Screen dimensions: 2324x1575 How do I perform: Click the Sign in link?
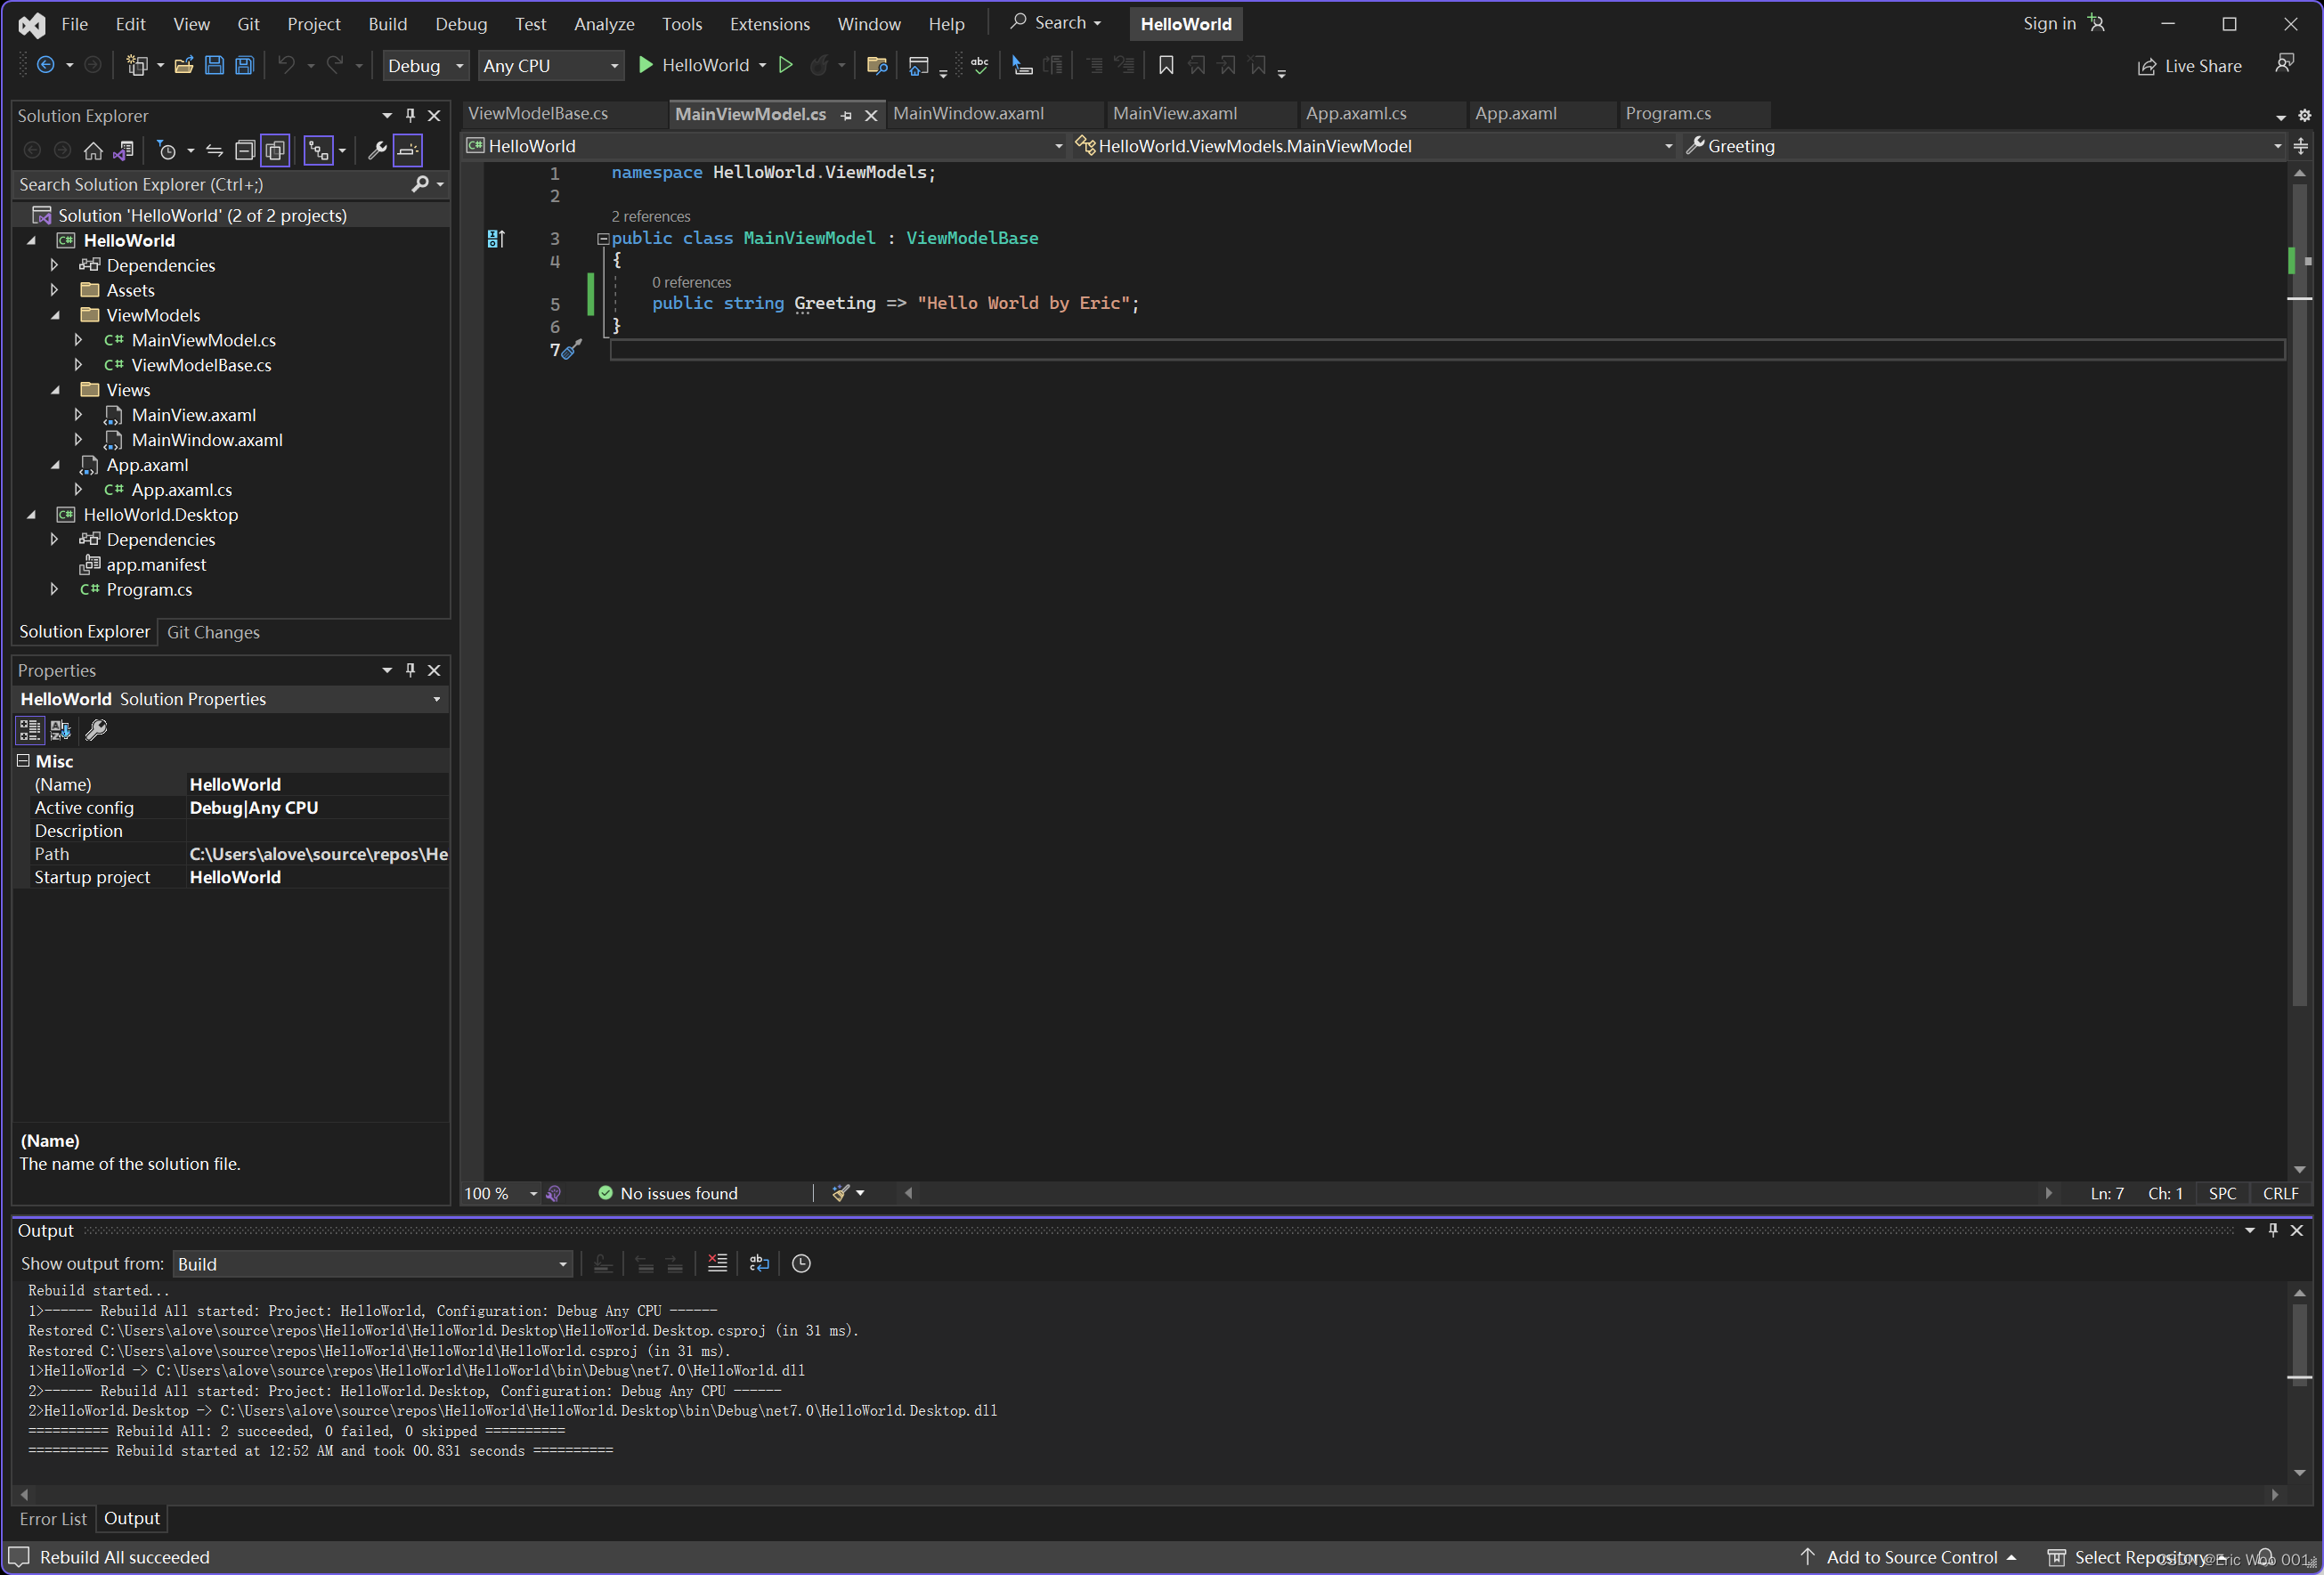tap(2046, 23)
